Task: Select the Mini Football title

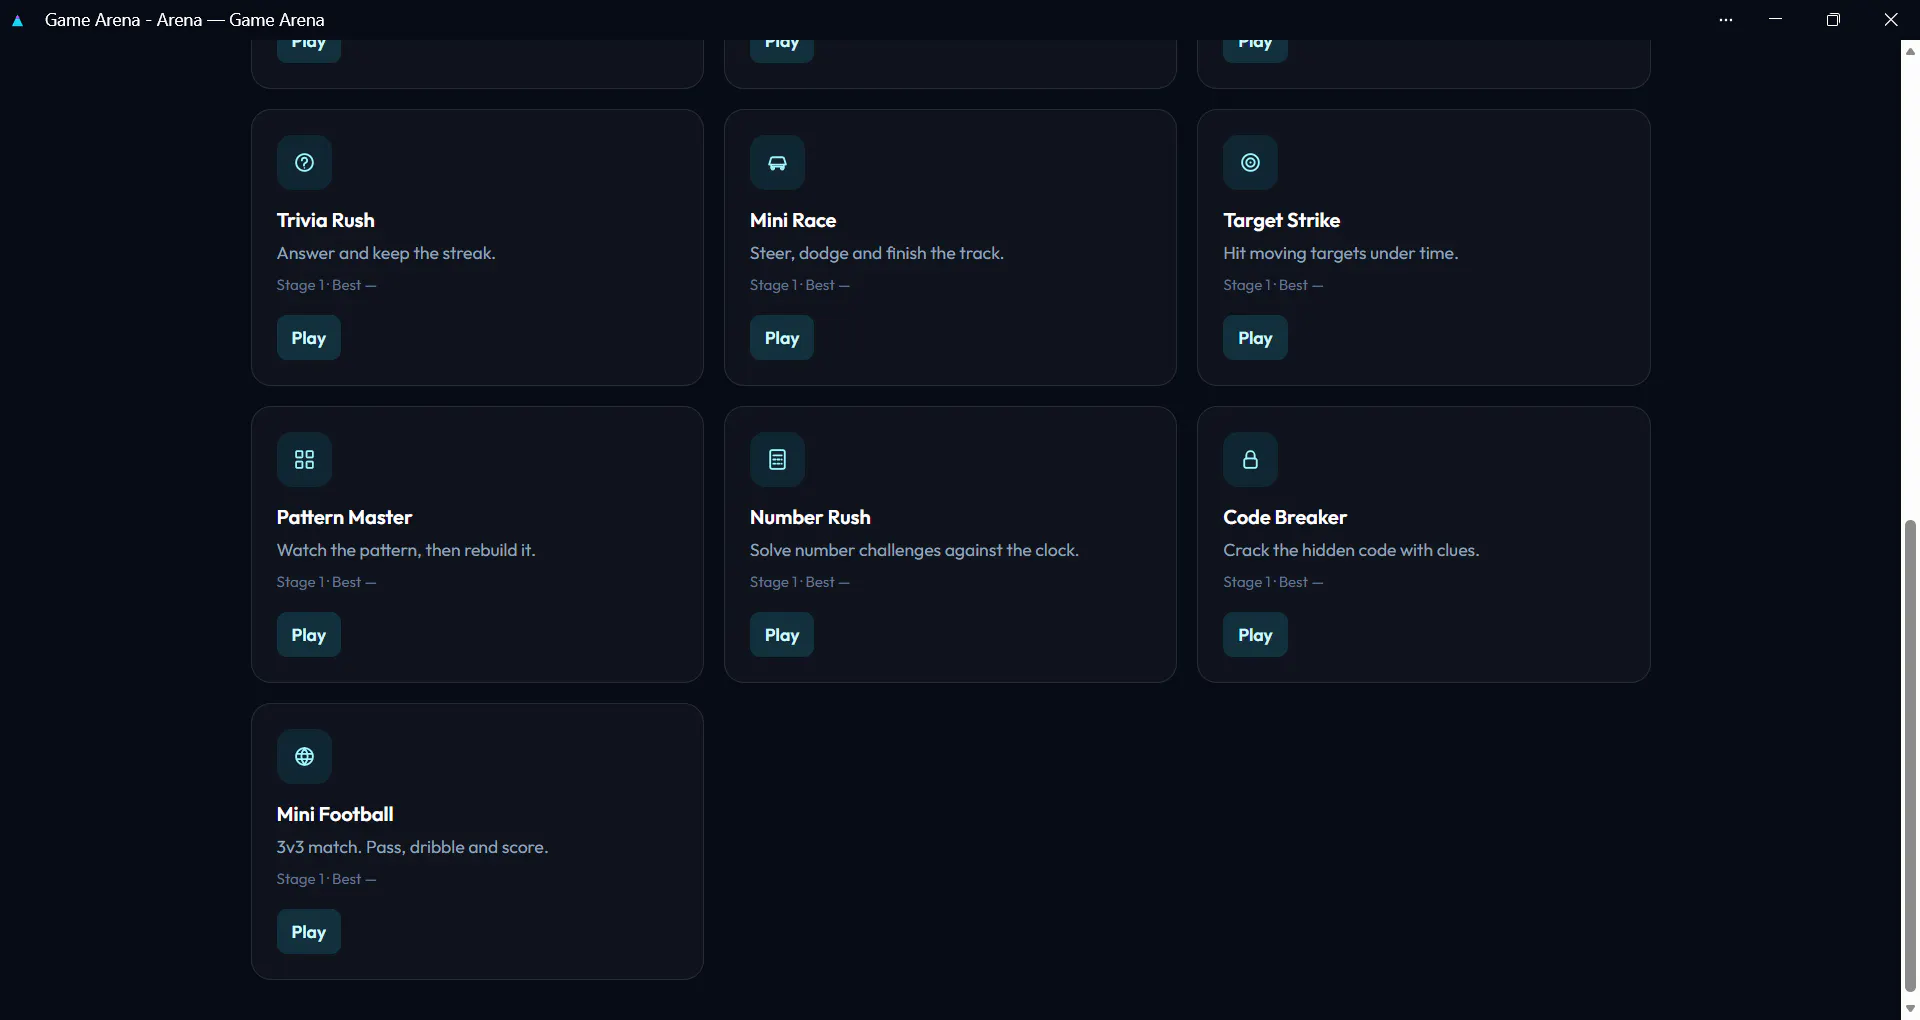Action: [335, 814]
